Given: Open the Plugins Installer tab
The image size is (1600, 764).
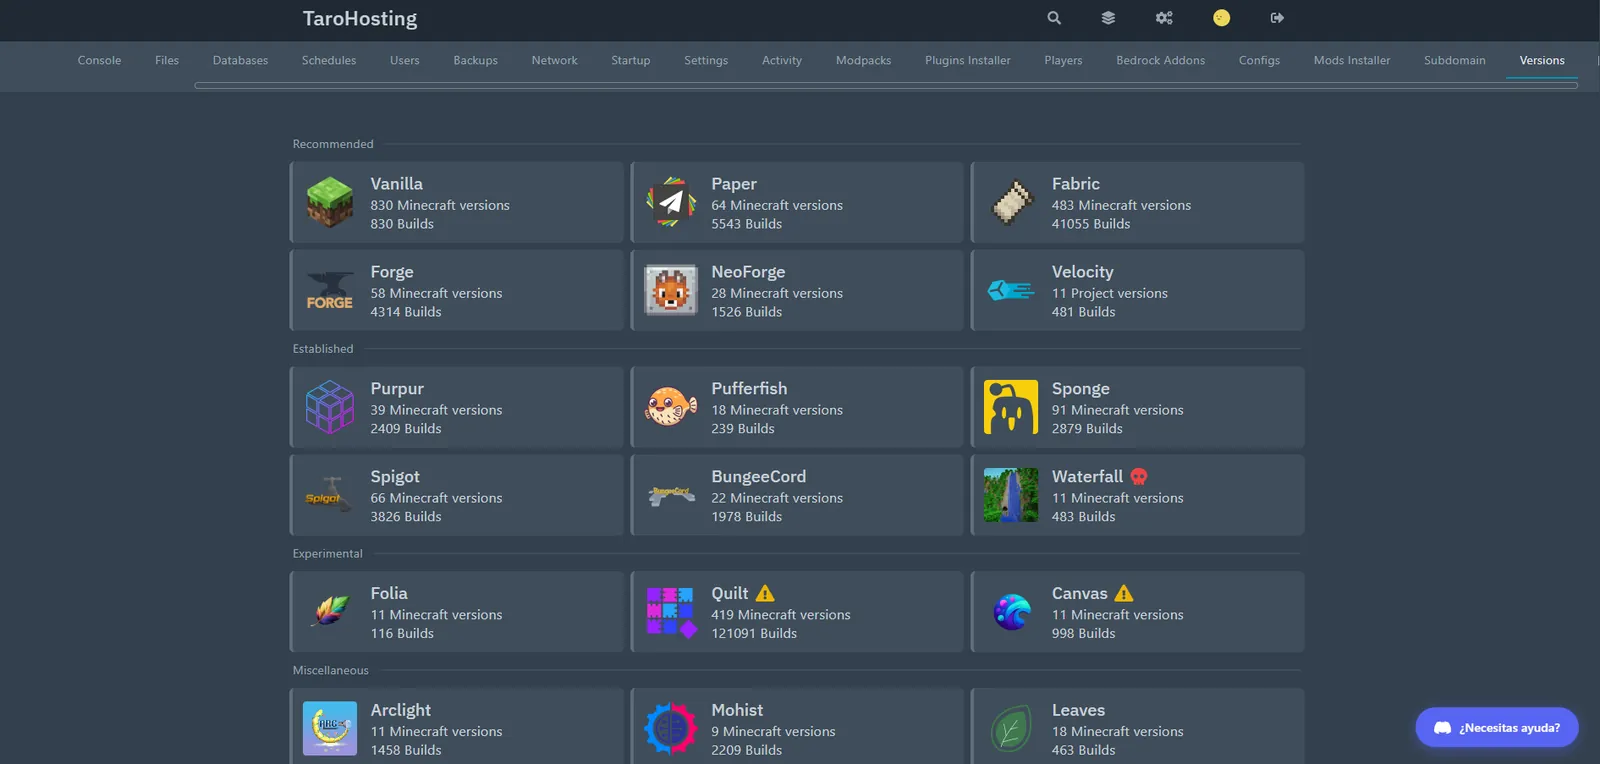Looking at the screenshot, I should [x=967, y=60].
